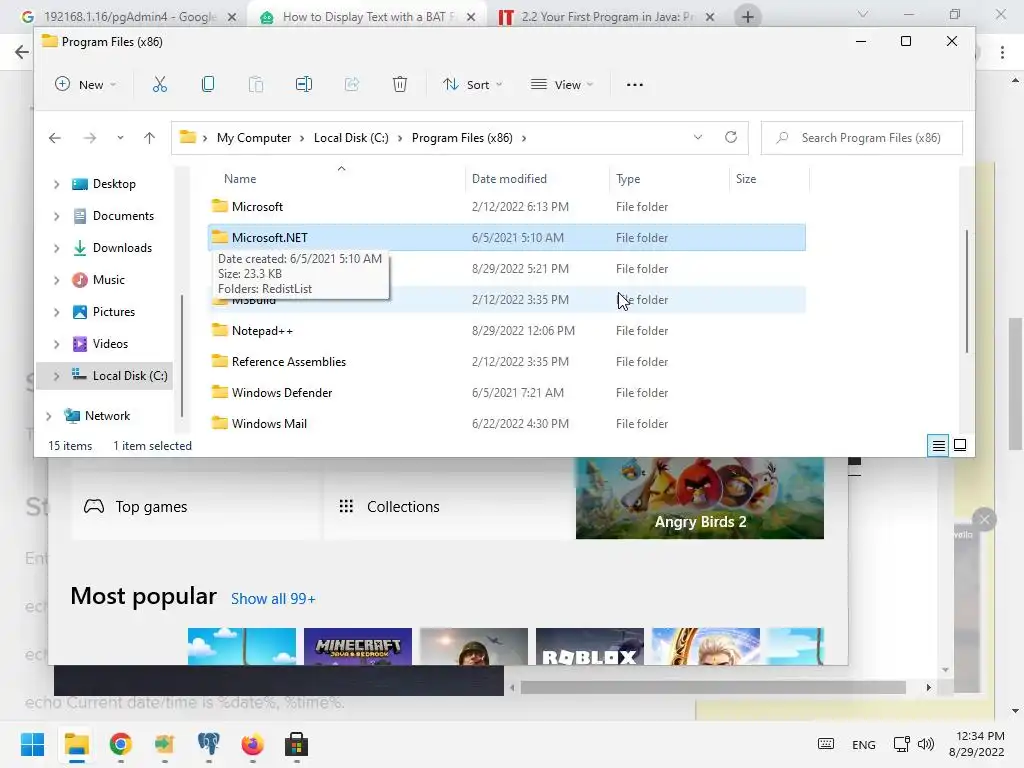The height and width of the screenshot is (768, 1024).
Task: Expand the Local Disk (C:) tree node
Action: [x=56, y=376]
